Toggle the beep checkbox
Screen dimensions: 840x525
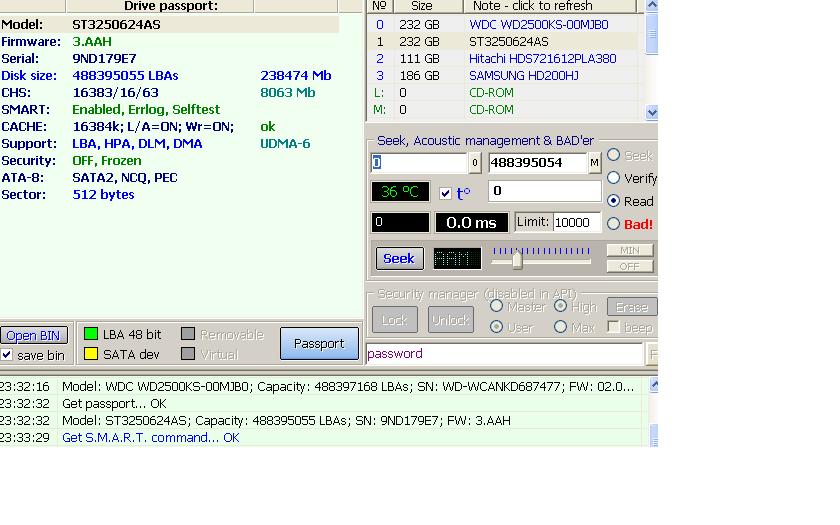[x=614, y=327]
